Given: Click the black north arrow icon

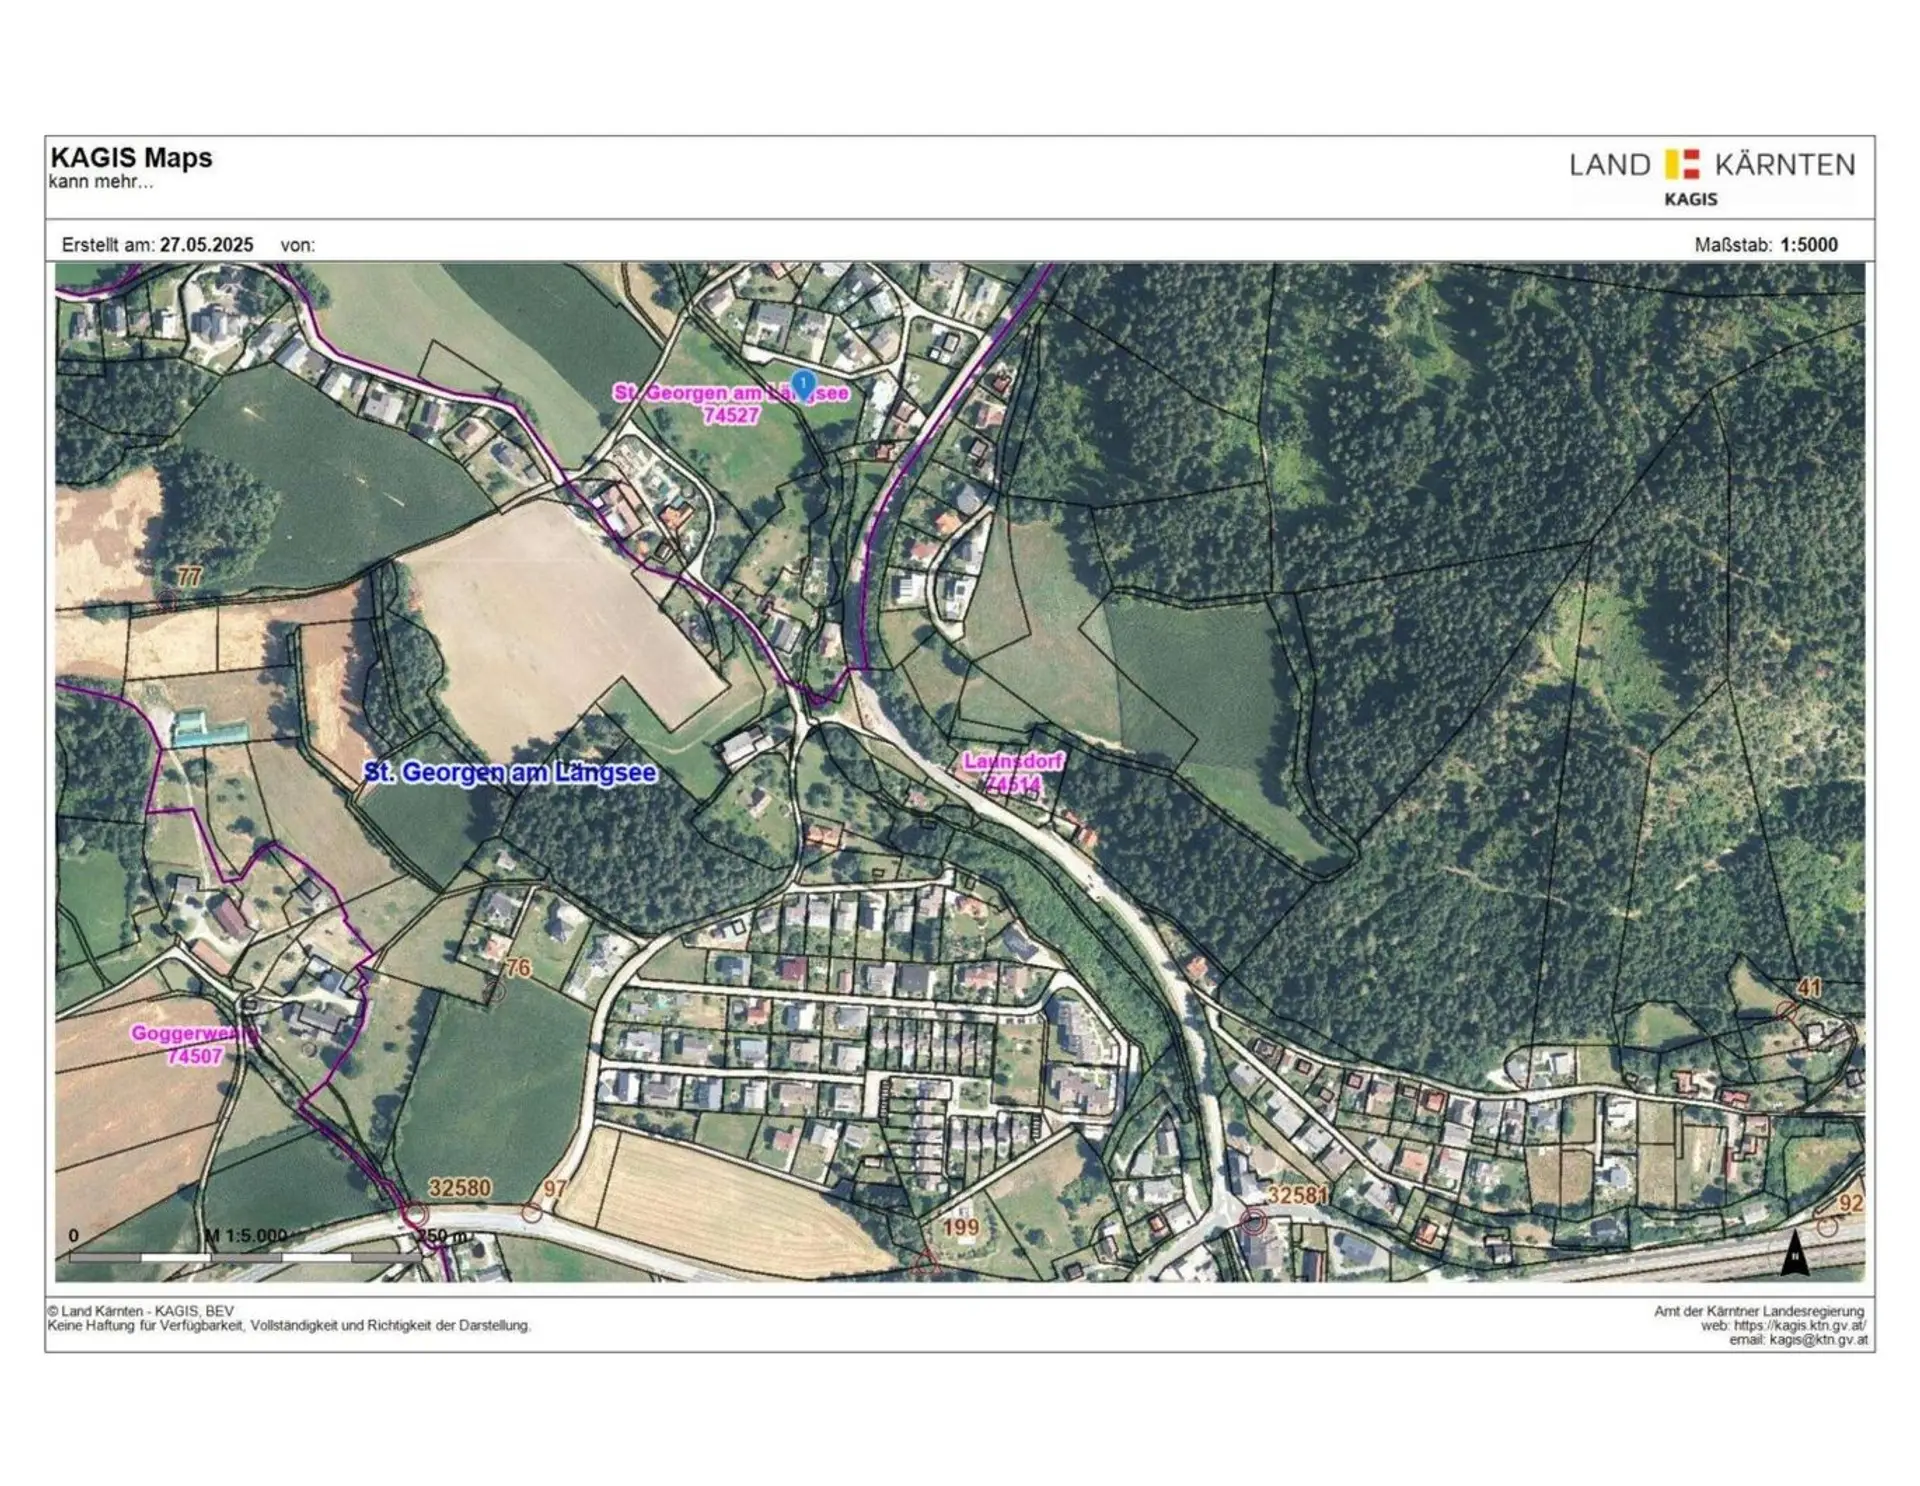Looking at the screenshot, I should [1795, 1253].
